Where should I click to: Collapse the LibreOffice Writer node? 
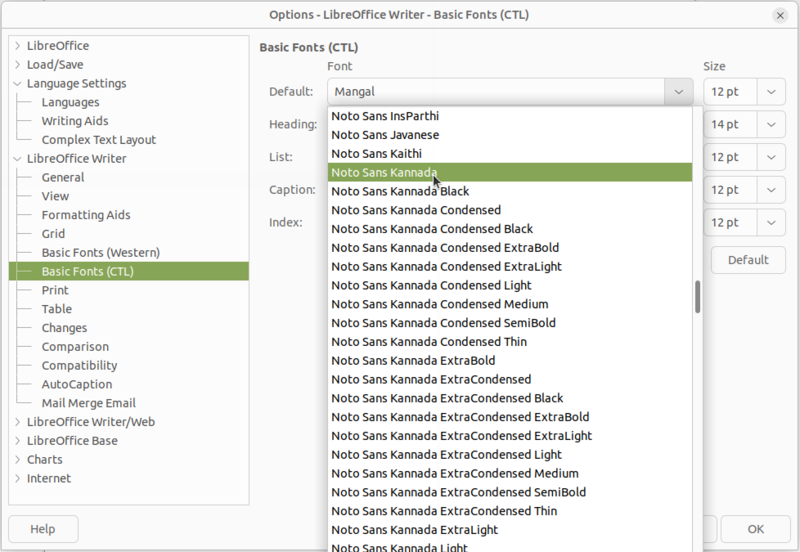pos(17,159)
